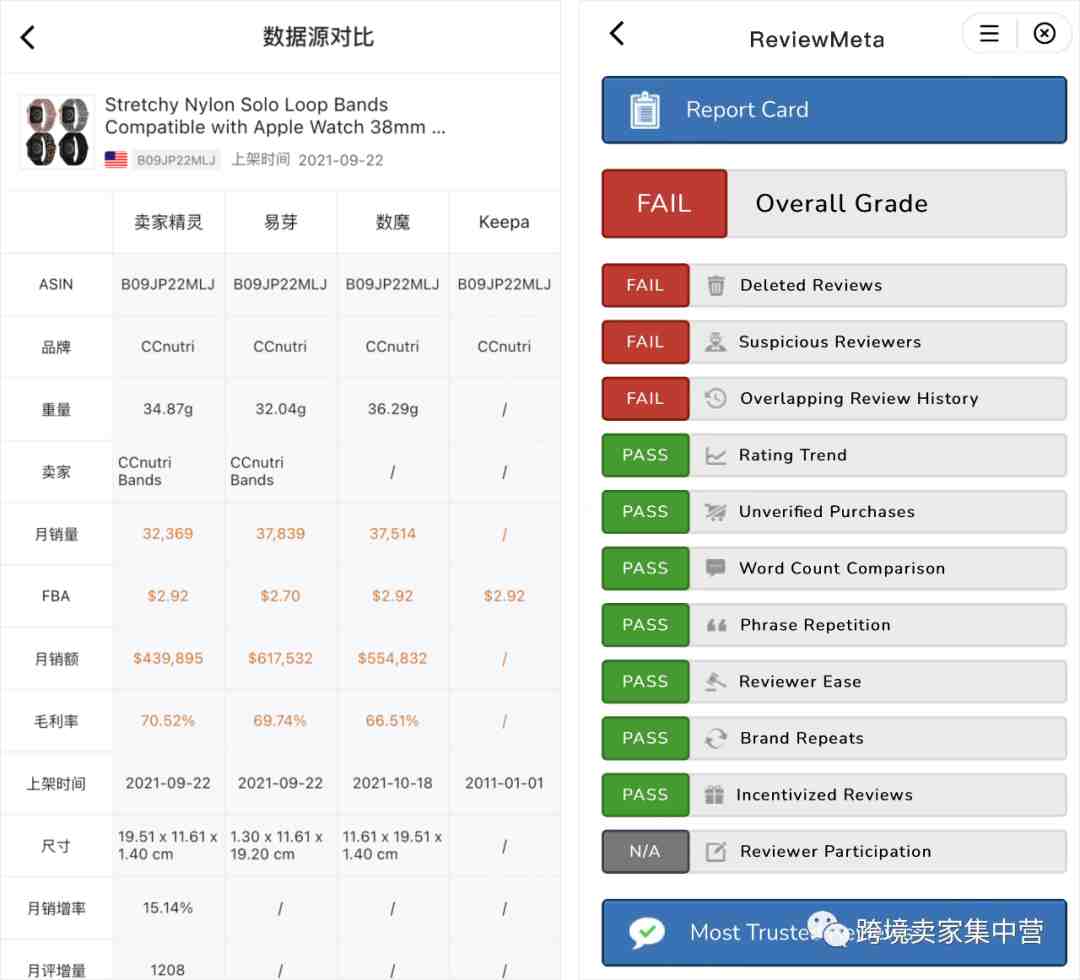Click the 月销额 value $617,532
Screen dimensions: 1080x980
(x=280, y=658)
